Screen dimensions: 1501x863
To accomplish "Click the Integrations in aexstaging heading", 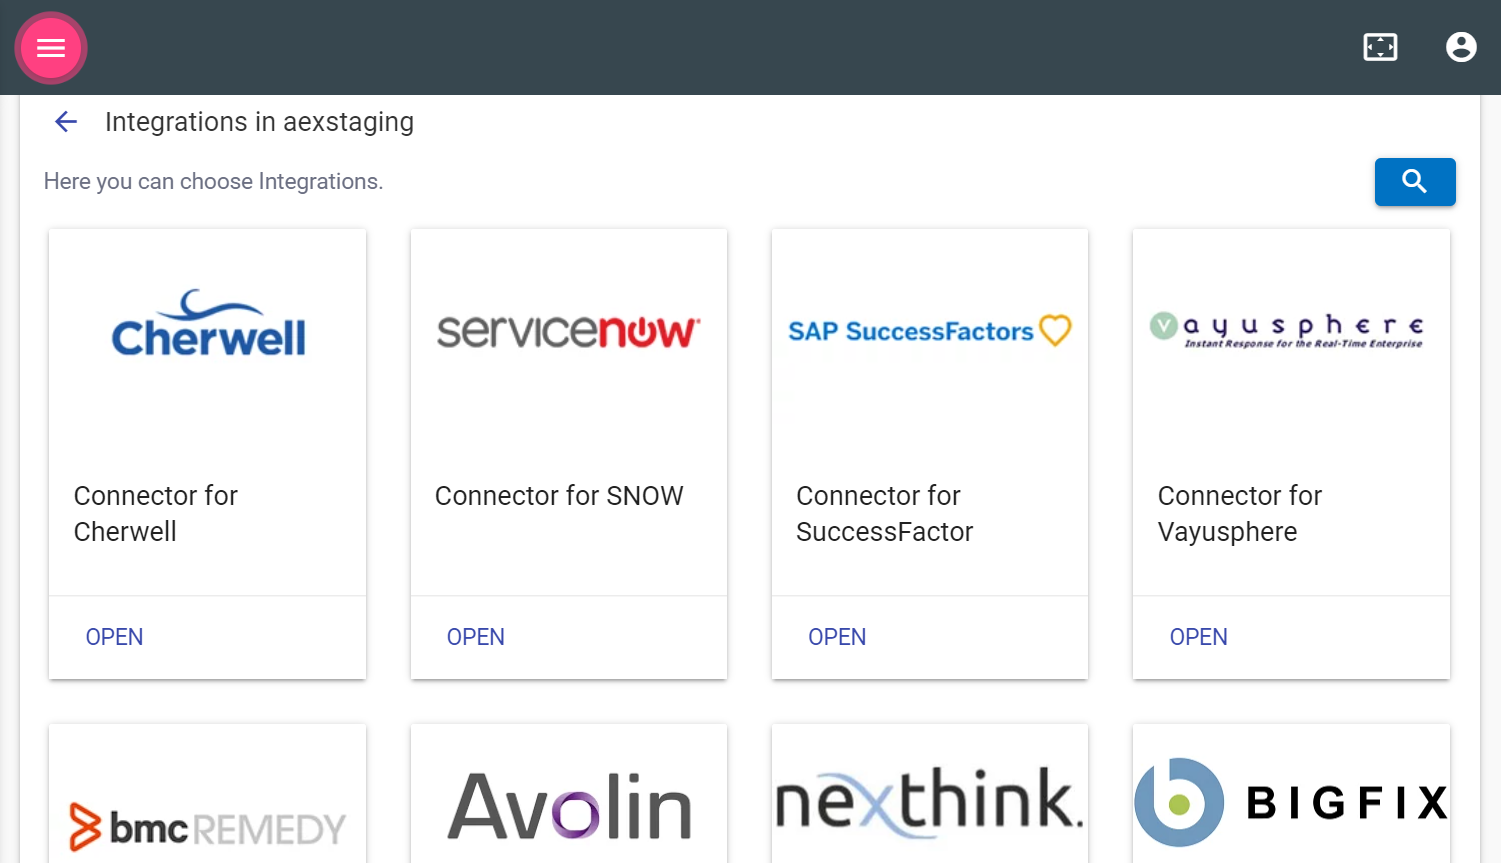I will [259, 121].
